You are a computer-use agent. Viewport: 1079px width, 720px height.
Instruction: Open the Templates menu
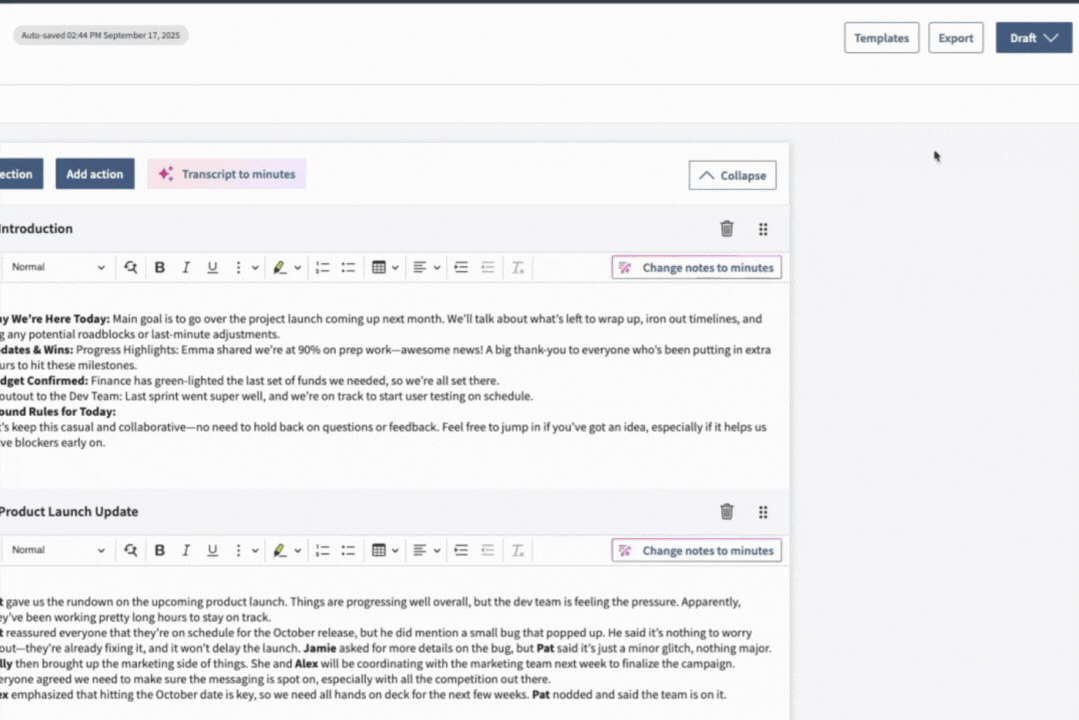(x=881, y=37)
